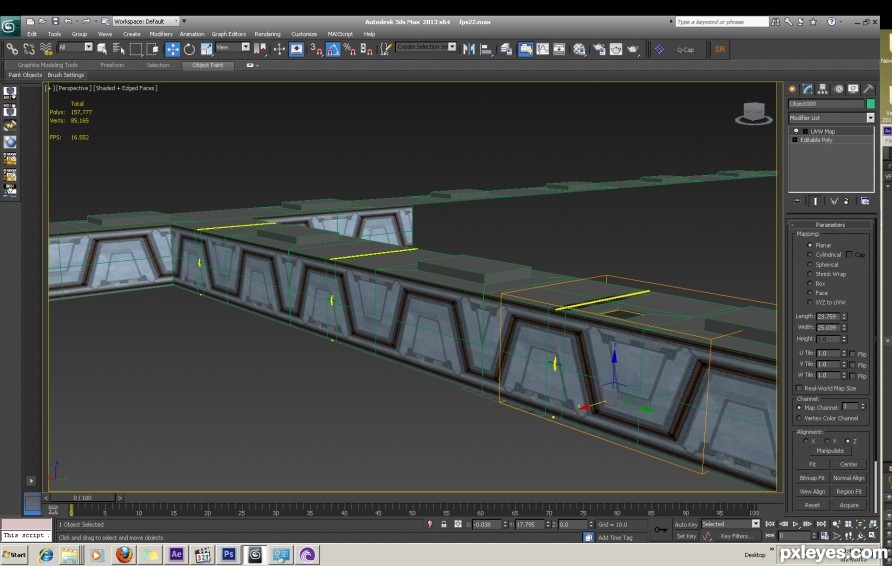Click the Normal Align button
This screenshot has height=566, width=892.
(x=849, y=478)
